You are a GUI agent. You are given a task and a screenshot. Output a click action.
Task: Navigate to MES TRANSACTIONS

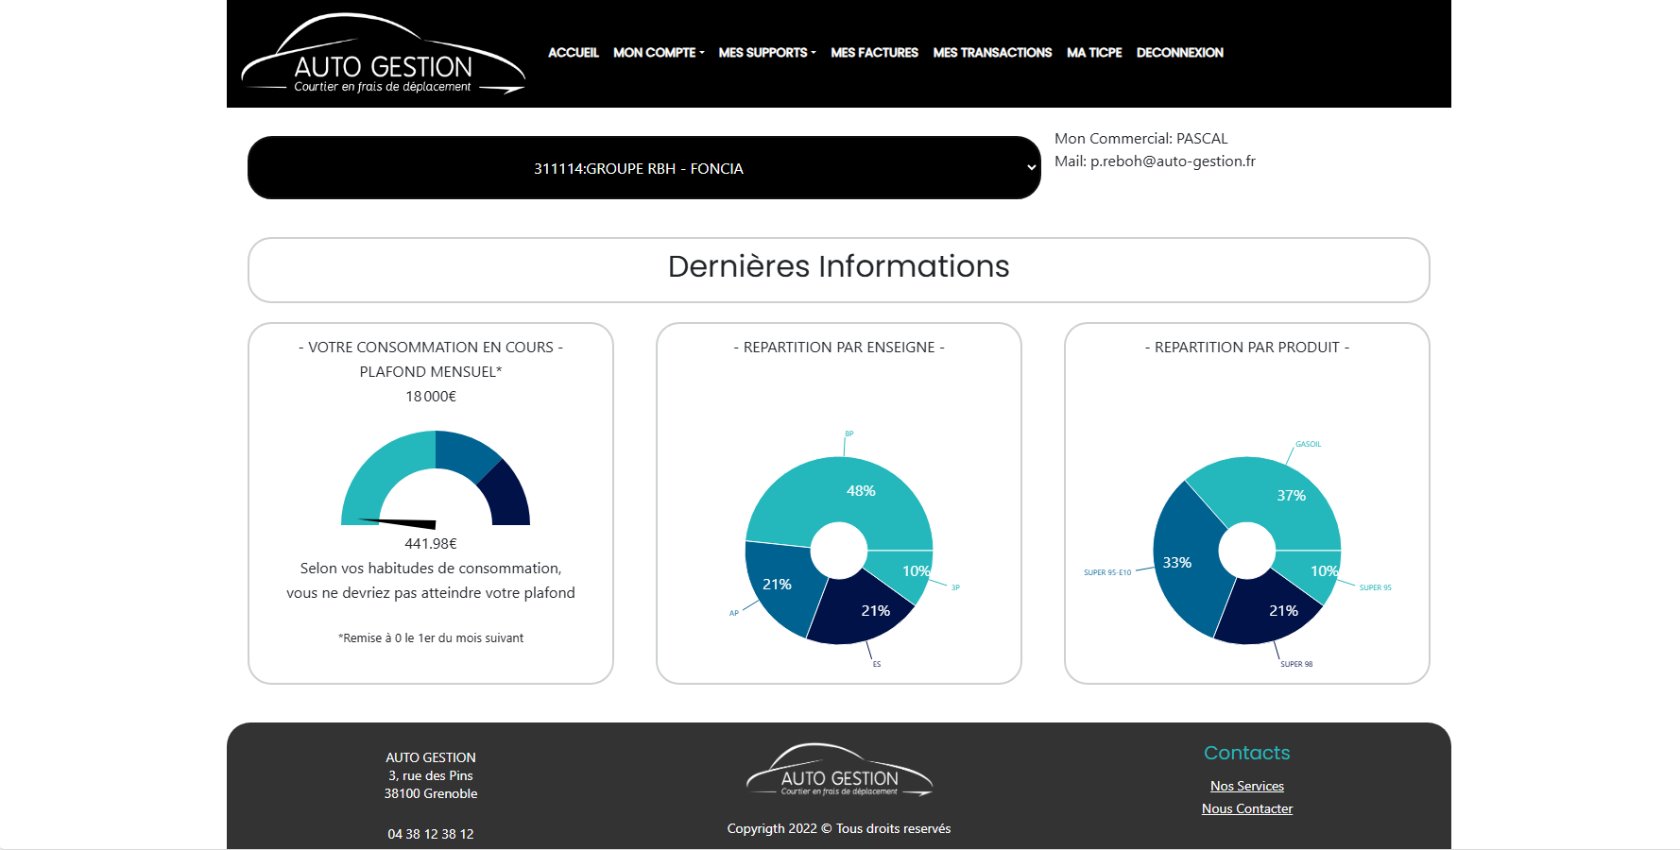(992, 52)
